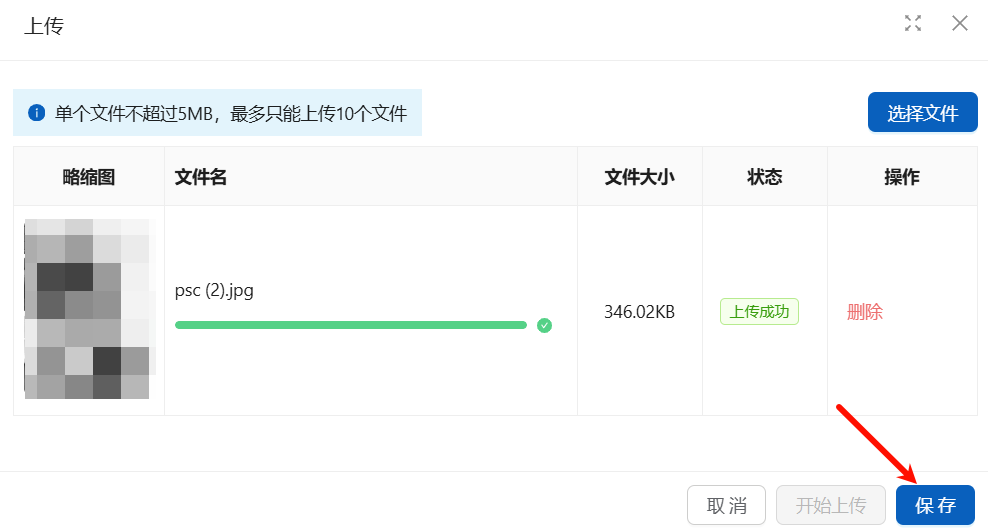Delete the file via 删除 link
988x532 pixels.
(x=865, y=312)
